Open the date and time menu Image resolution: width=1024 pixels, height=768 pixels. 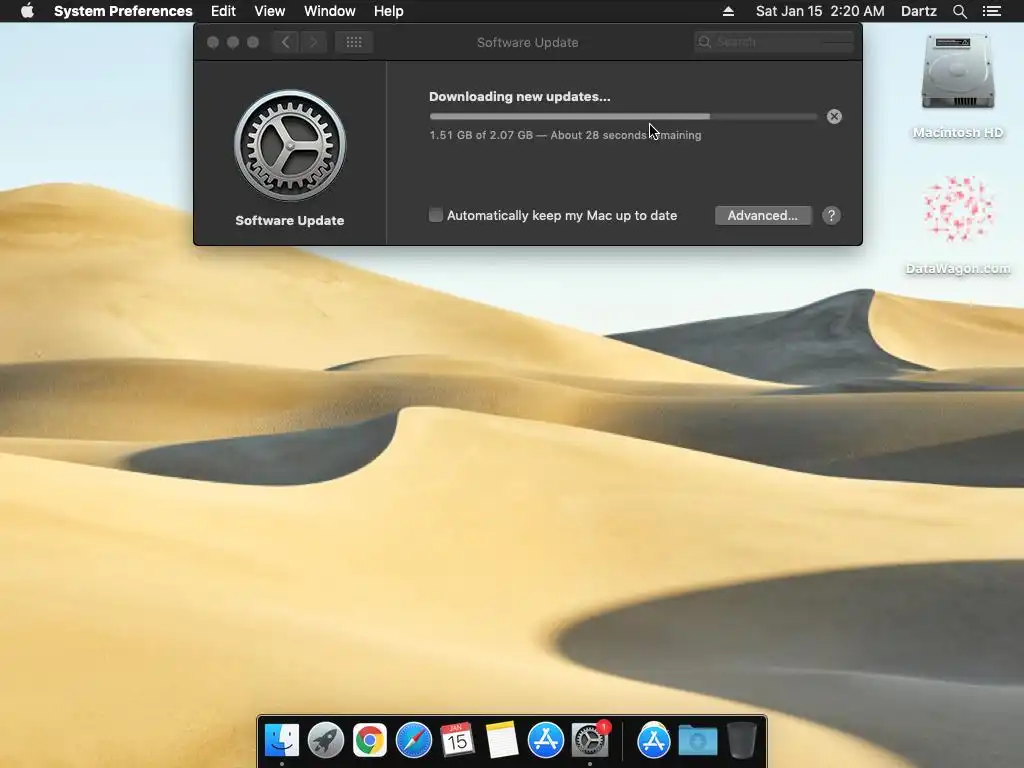pyautogui.click(x=820, y=11)
